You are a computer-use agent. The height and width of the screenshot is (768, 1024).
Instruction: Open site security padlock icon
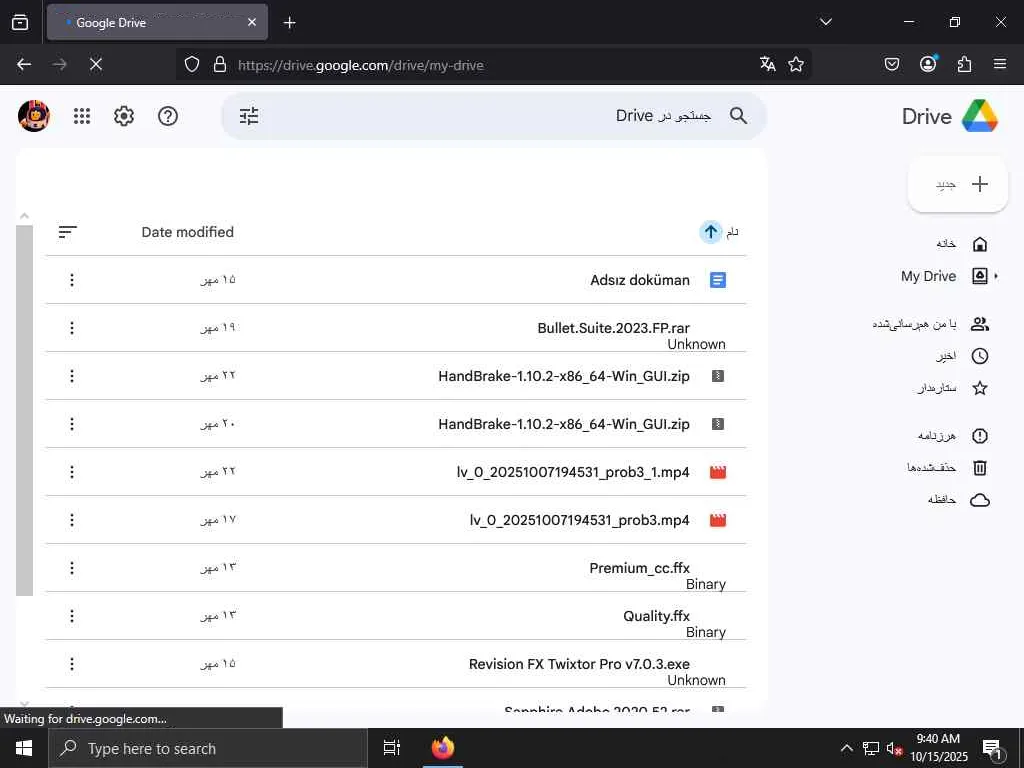(220, 64)
